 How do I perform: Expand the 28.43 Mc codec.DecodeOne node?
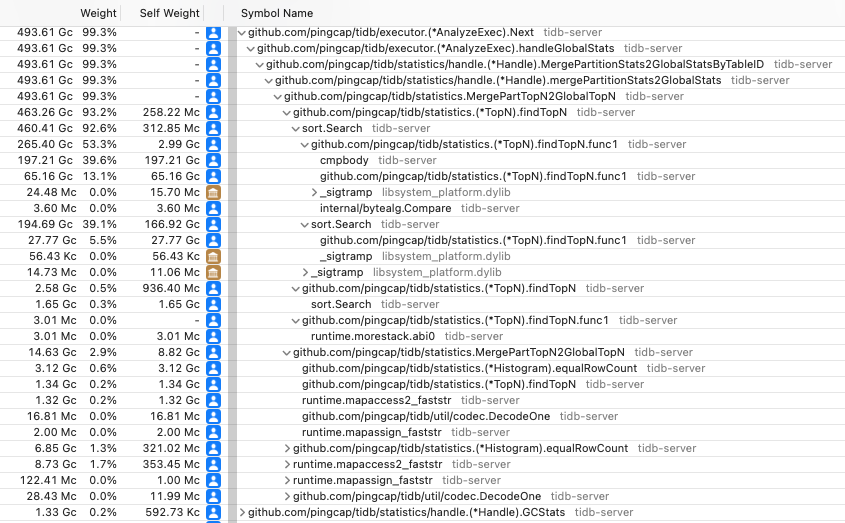(x=287, y=496)
